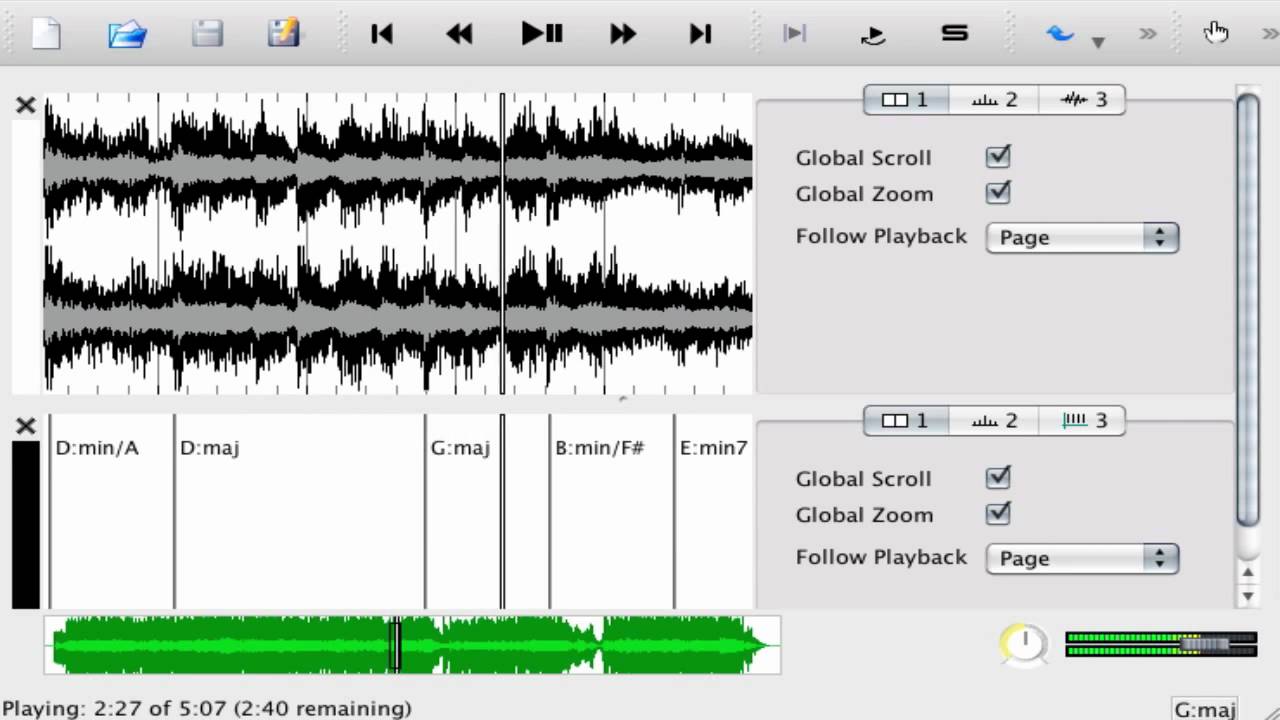Rewind to the start of the audio

click(x=381, y=34)
